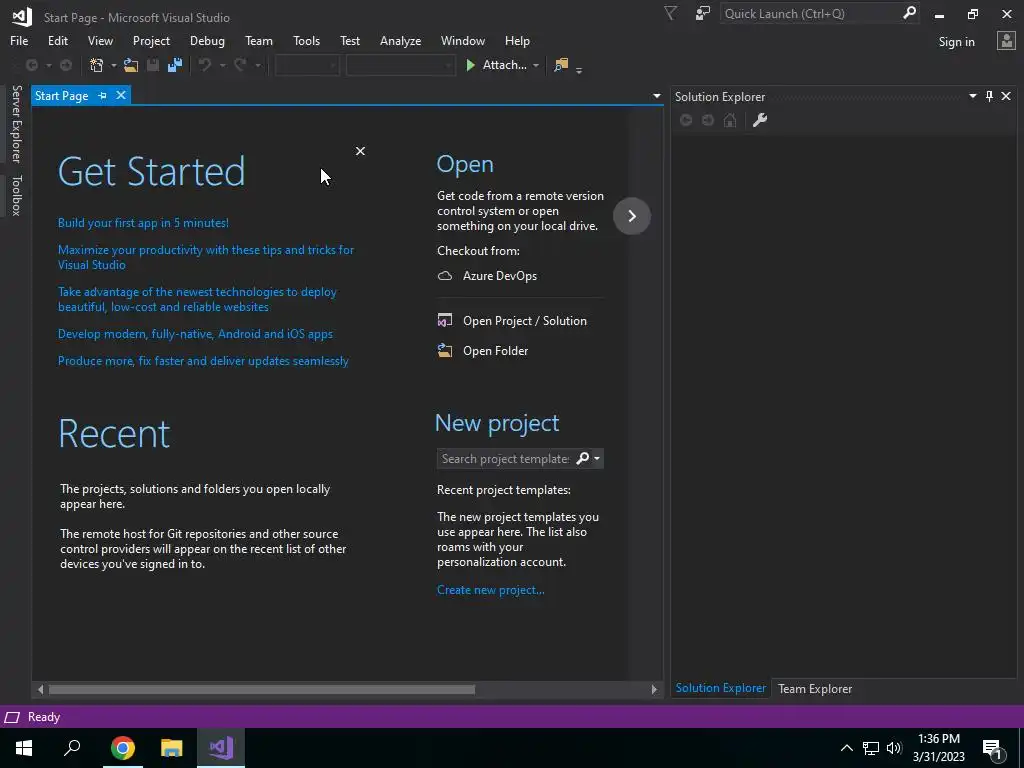Click the taskbar volume speaker icon

tap(894, 748)
